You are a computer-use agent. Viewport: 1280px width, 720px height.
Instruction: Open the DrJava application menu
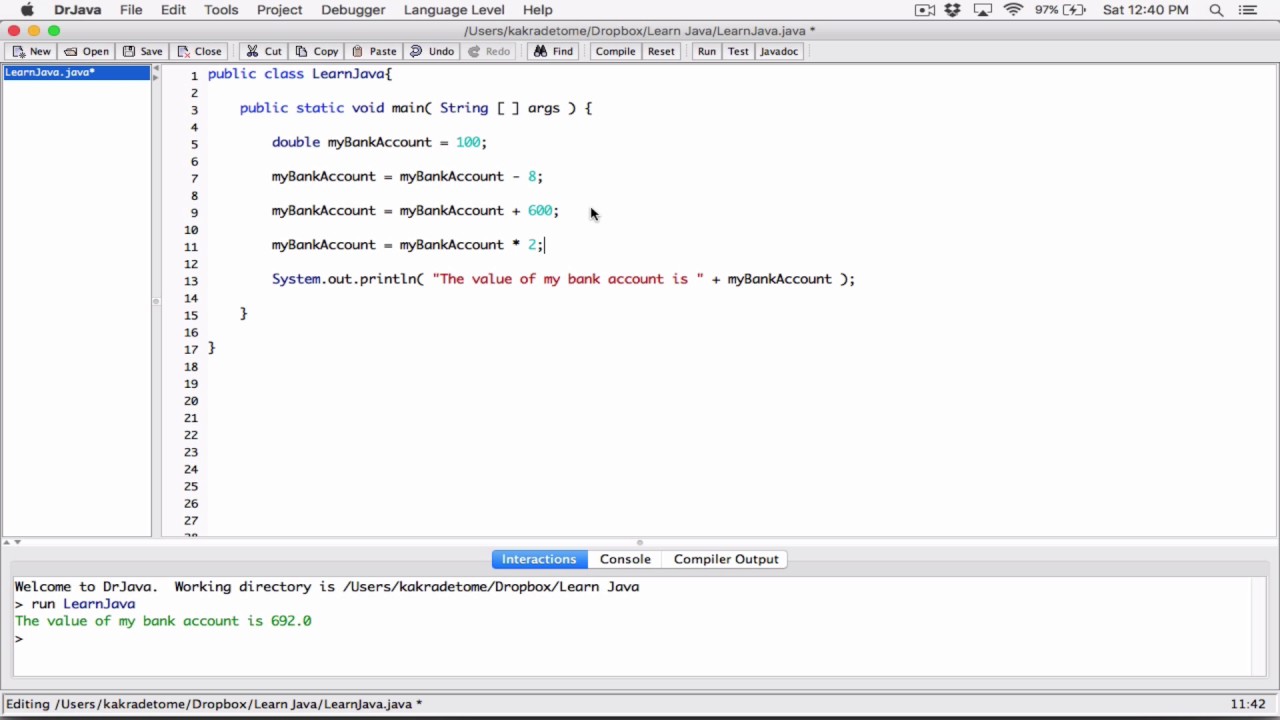[x=77, y=10]
